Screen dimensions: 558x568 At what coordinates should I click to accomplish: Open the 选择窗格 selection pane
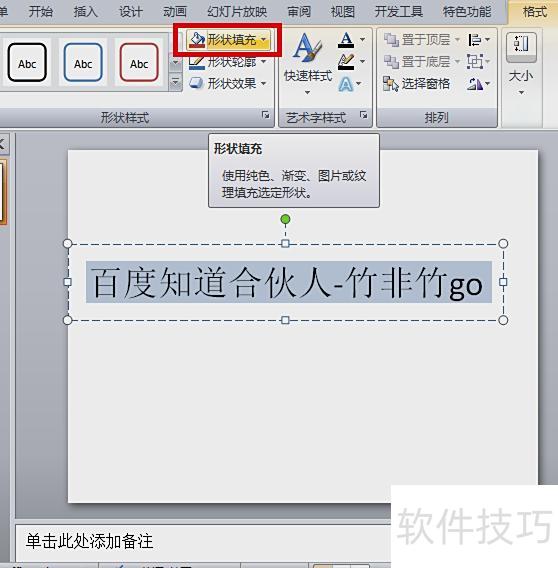417,84
